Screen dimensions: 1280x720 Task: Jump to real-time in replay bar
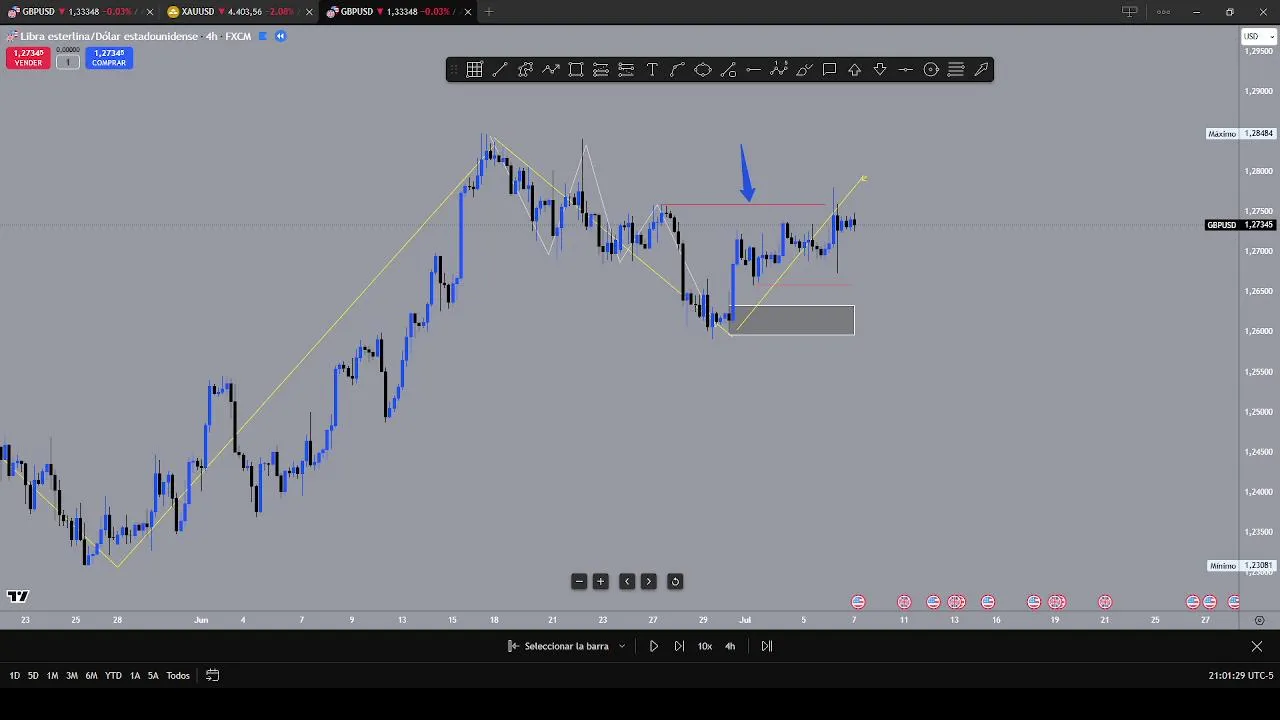(767, 646)
